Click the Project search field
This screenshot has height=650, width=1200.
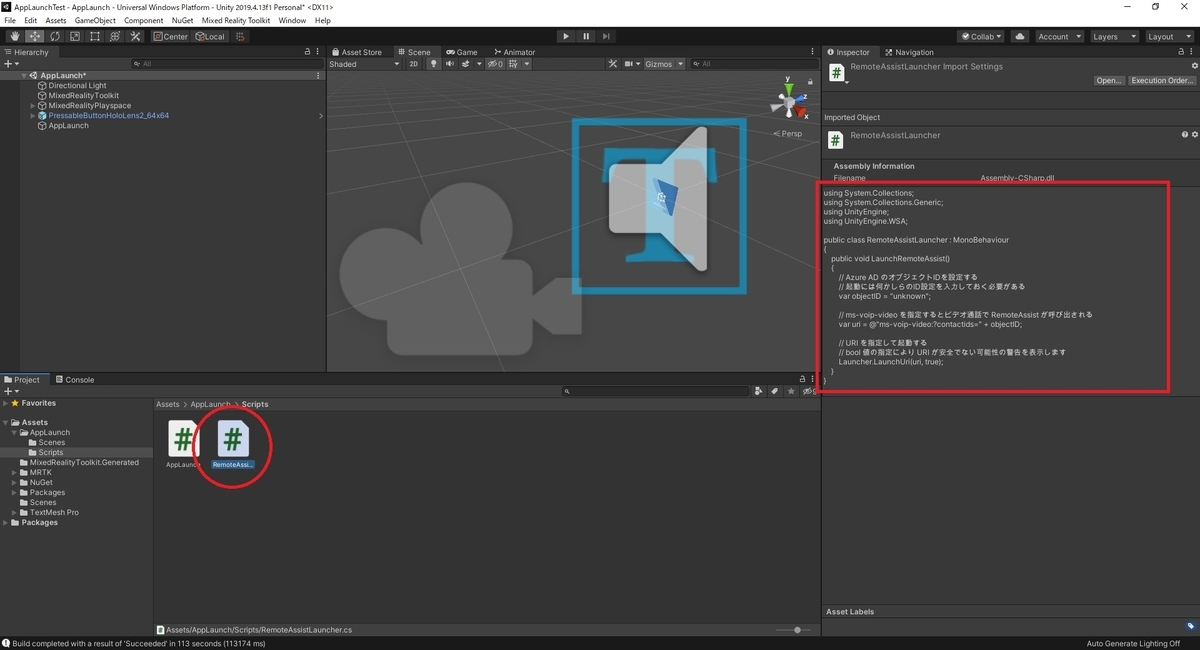click(655, 391)
